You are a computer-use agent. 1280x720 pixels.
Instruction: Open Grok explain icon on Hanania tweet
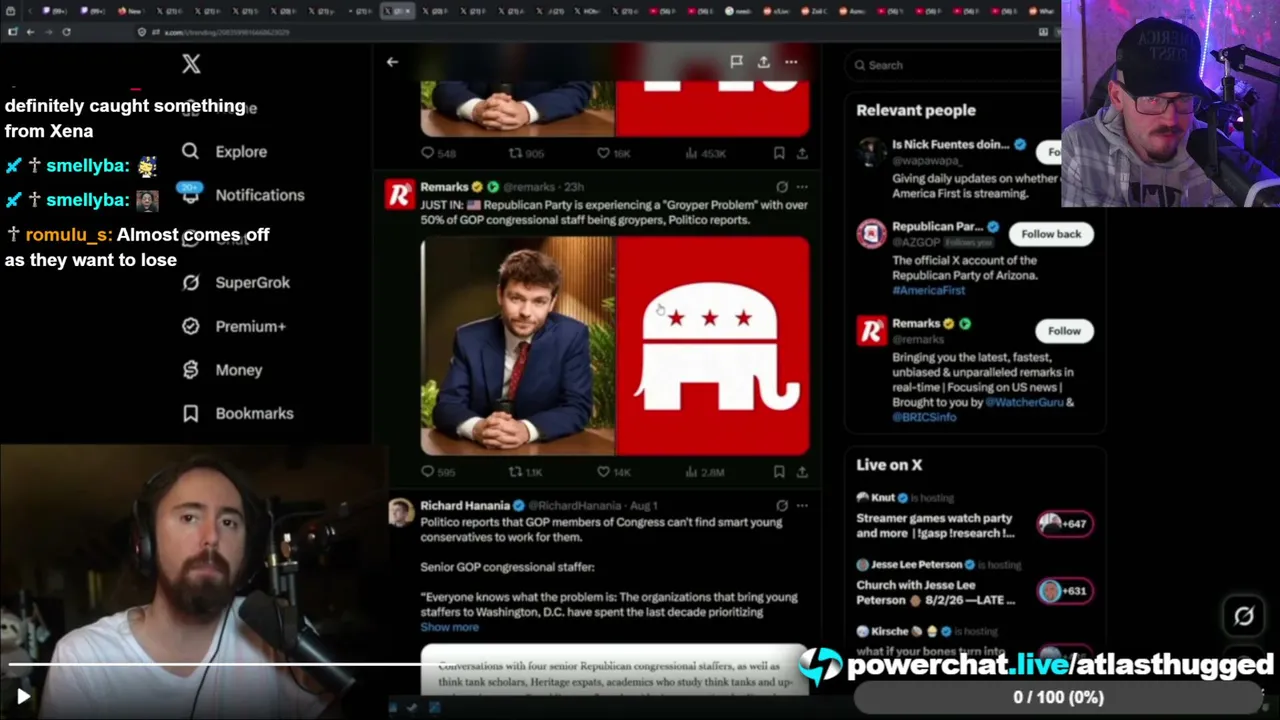tap(782, 506)
